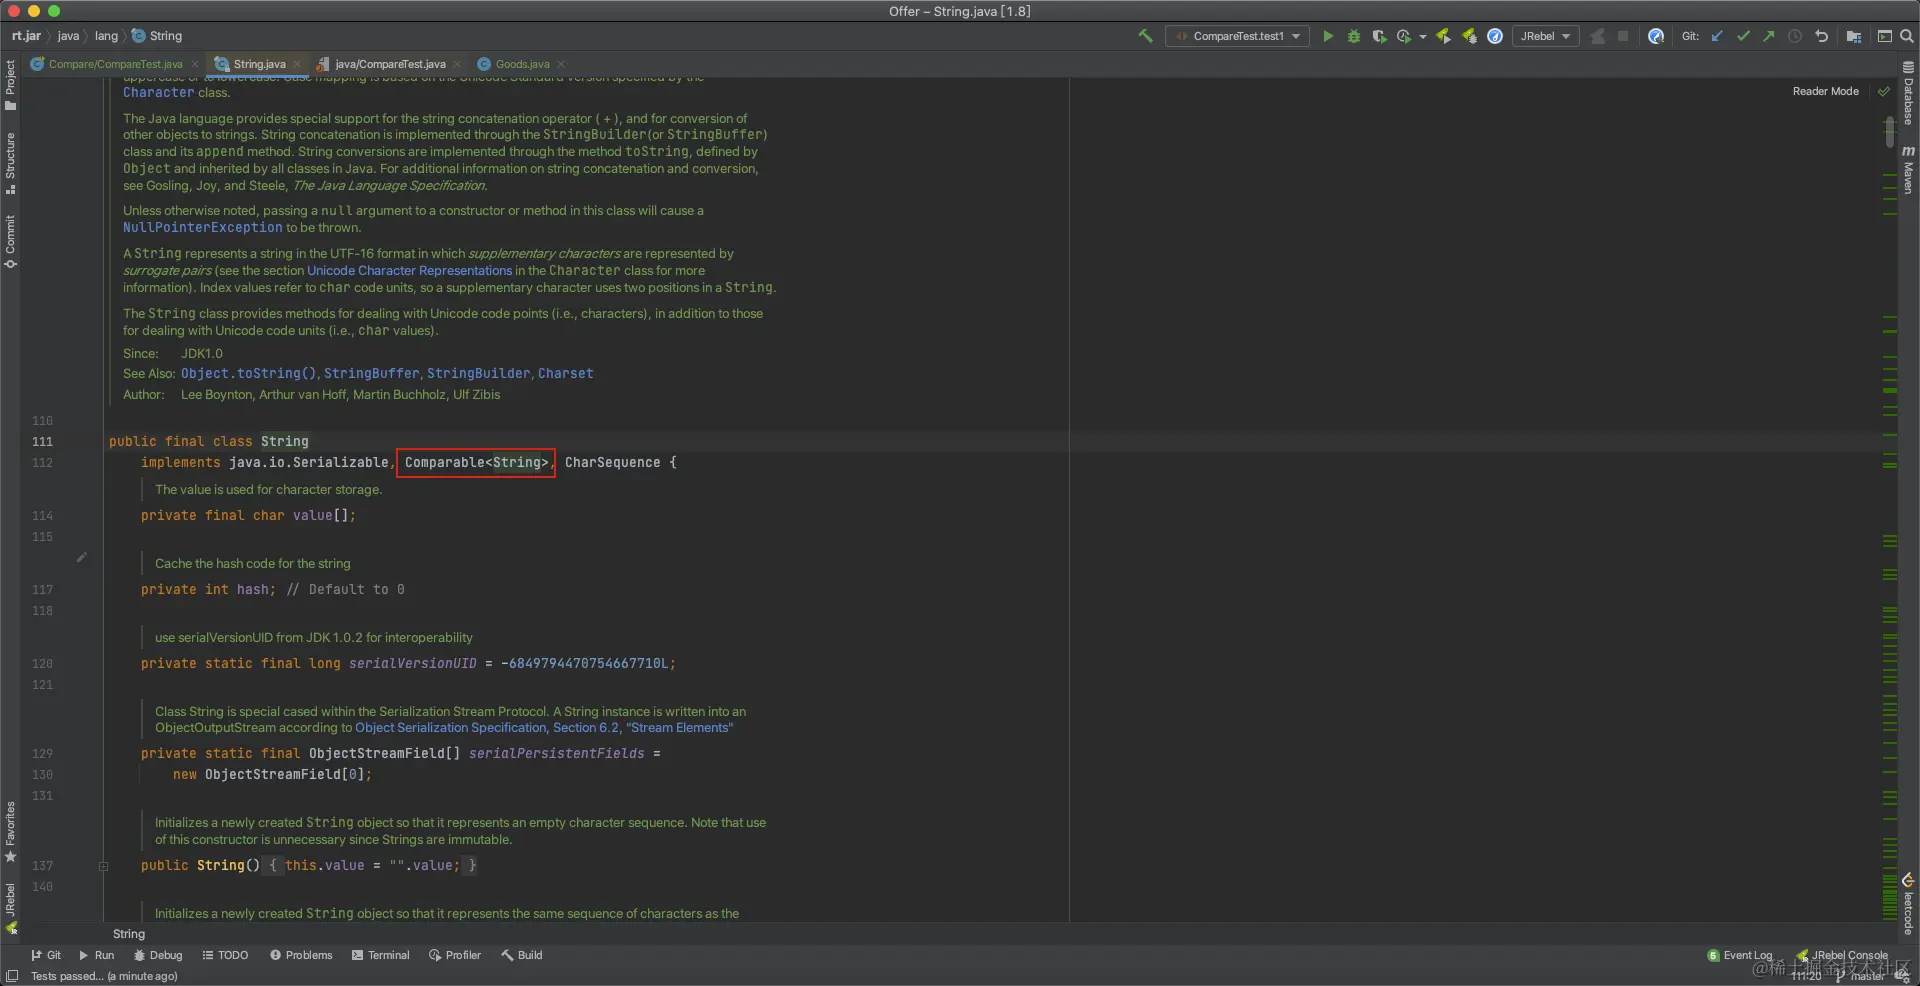Open the Database tool window
Screen dimensions: 1920x986
coord(1908,93)
